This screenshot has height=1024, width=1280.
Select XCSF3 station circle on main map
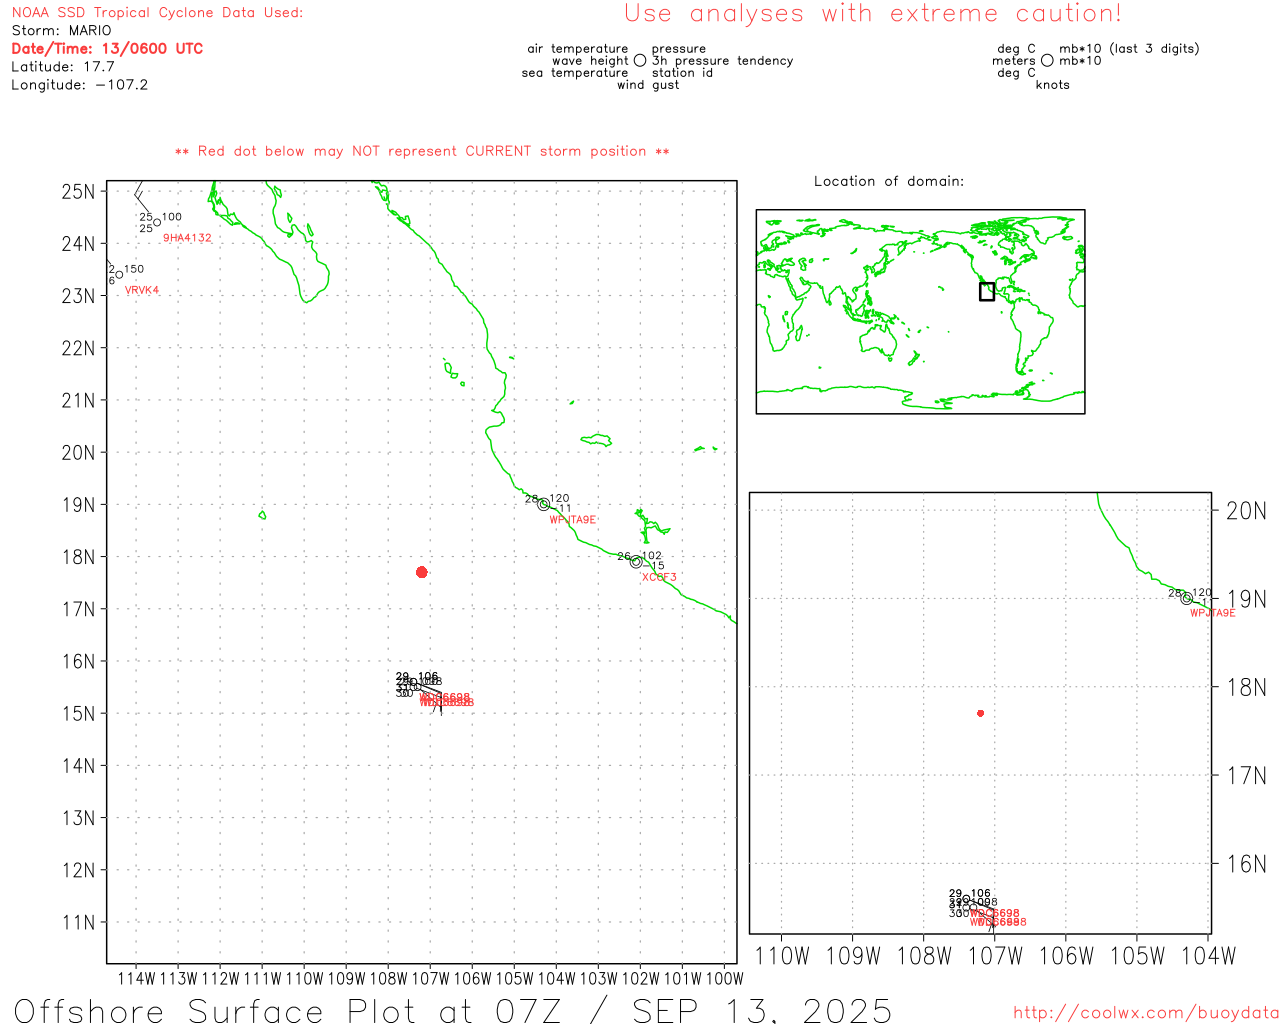click(636, 562)
